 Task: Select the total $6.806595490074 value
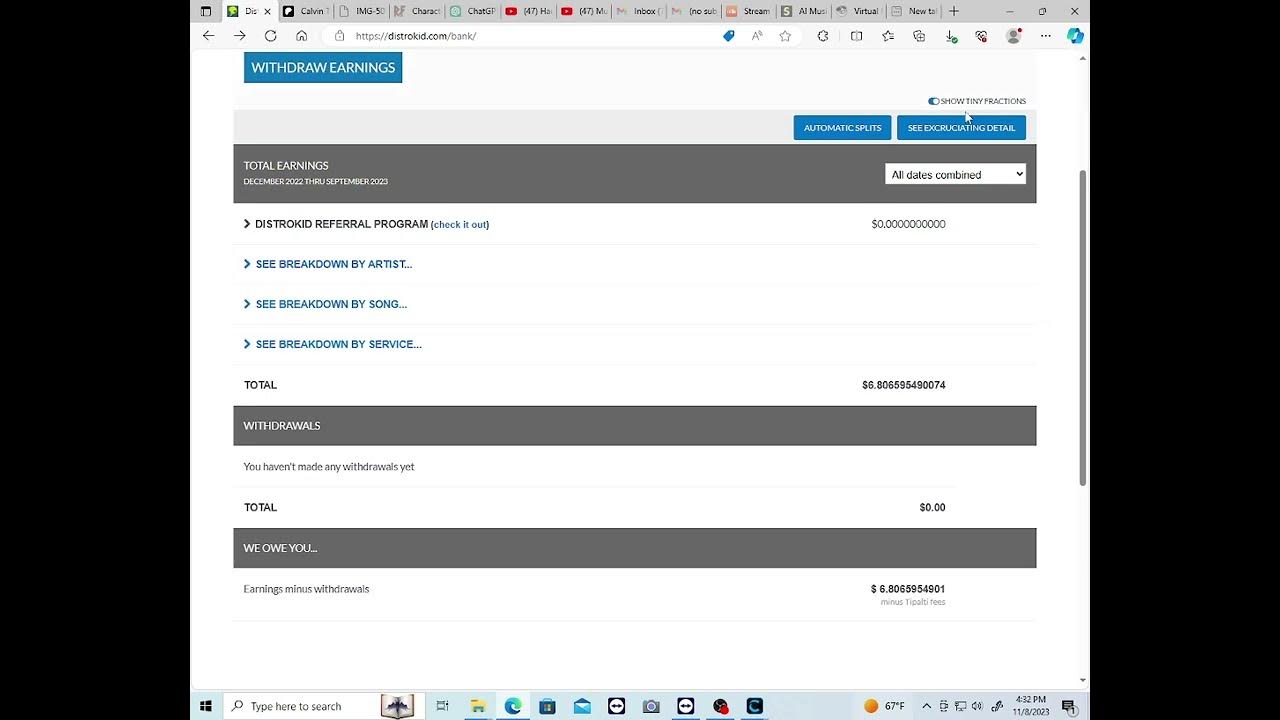tap(903, 385)
